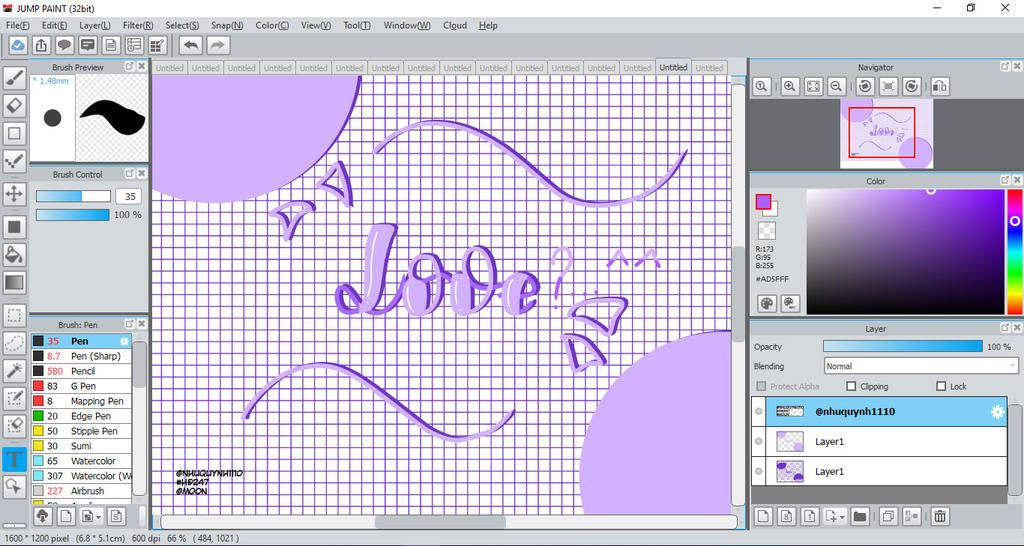Select the Eraser tool
The height and width of the screenshot is (546, 1024).
[x=14, y=105]
